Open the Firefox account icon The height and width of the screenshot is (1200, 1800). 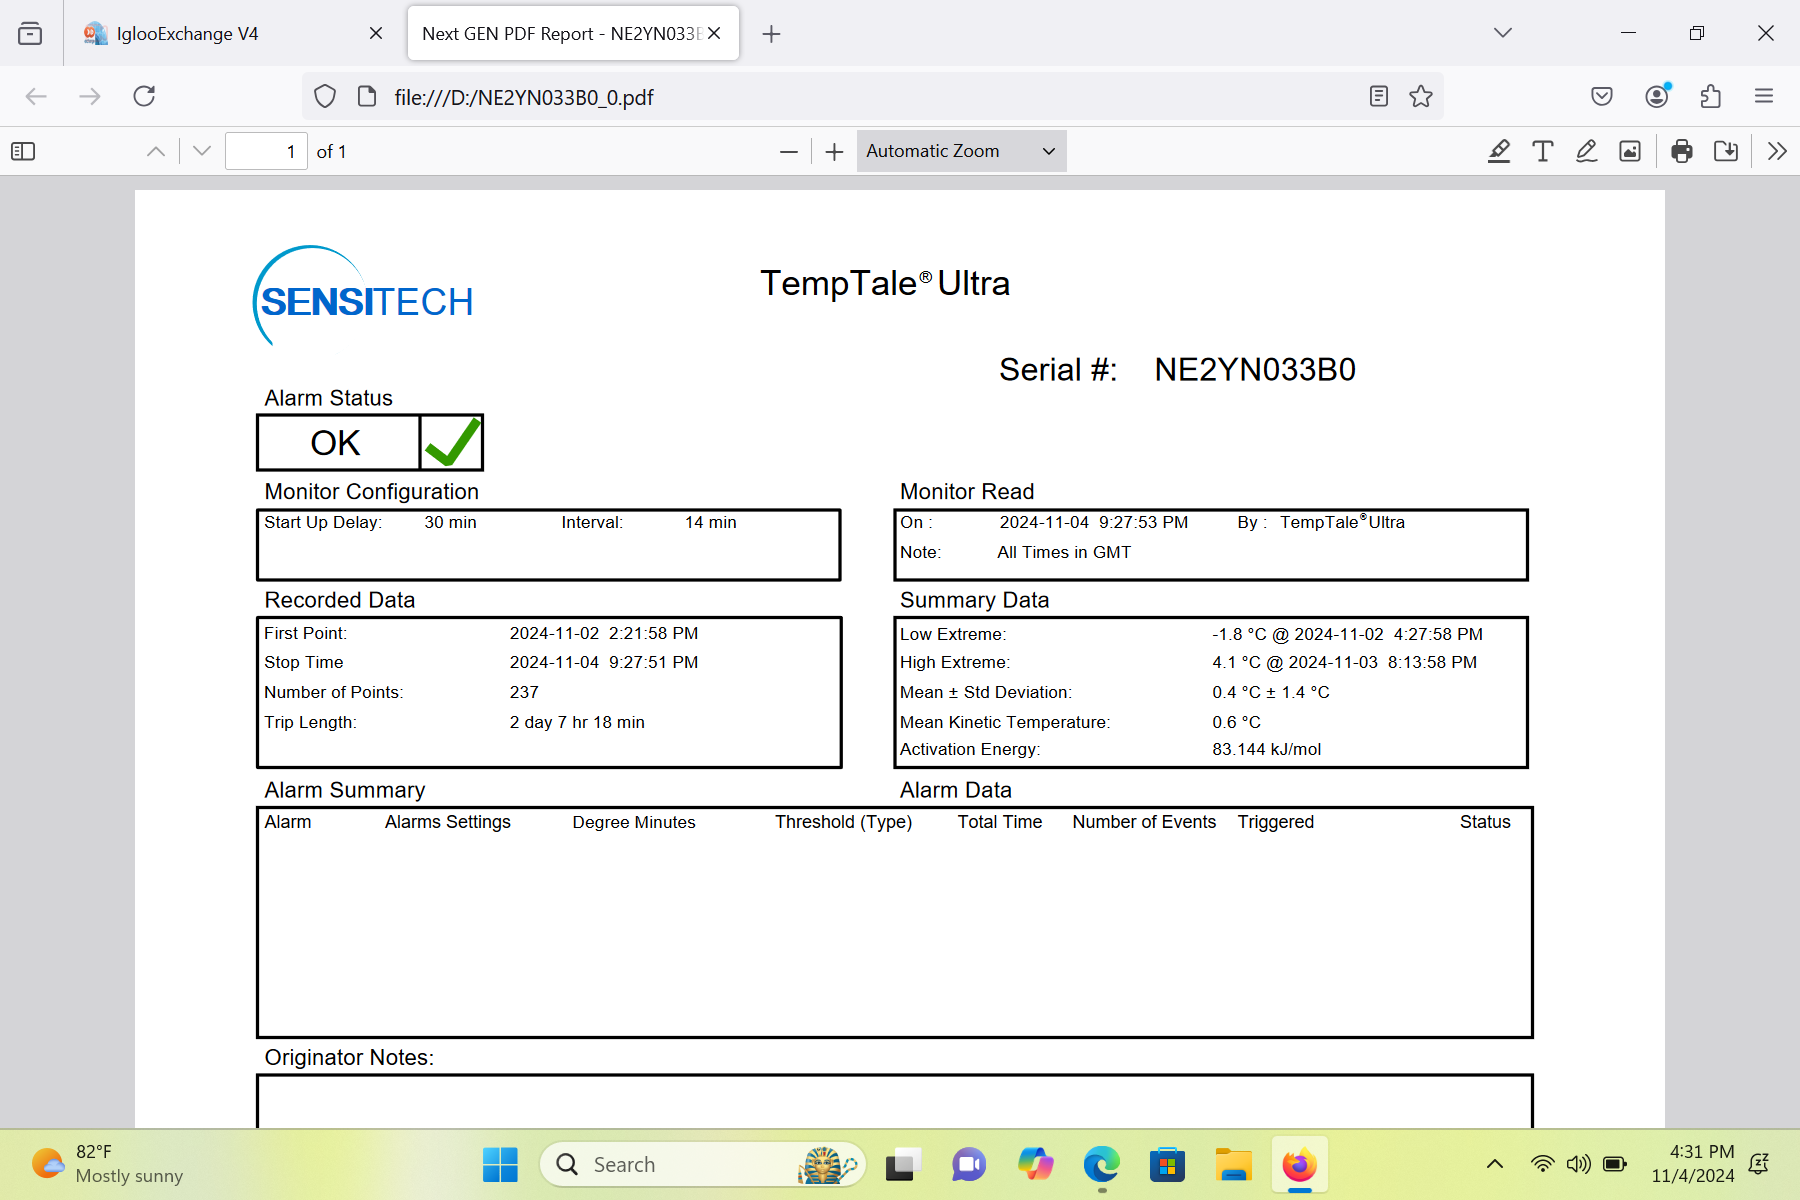pyautogui.click(x=1657, y=96)
